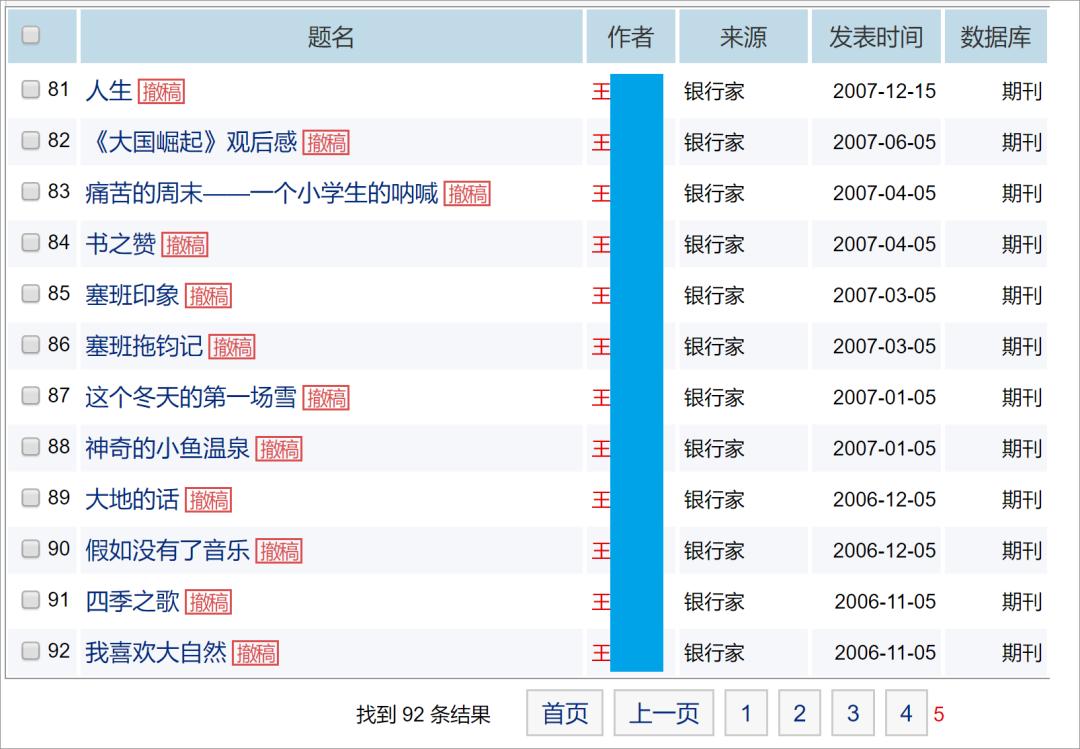Image resolution: width=1080 pixels, height=749 pixels.
Task: Mark checkbox for row 91
Action: (30, 599)
